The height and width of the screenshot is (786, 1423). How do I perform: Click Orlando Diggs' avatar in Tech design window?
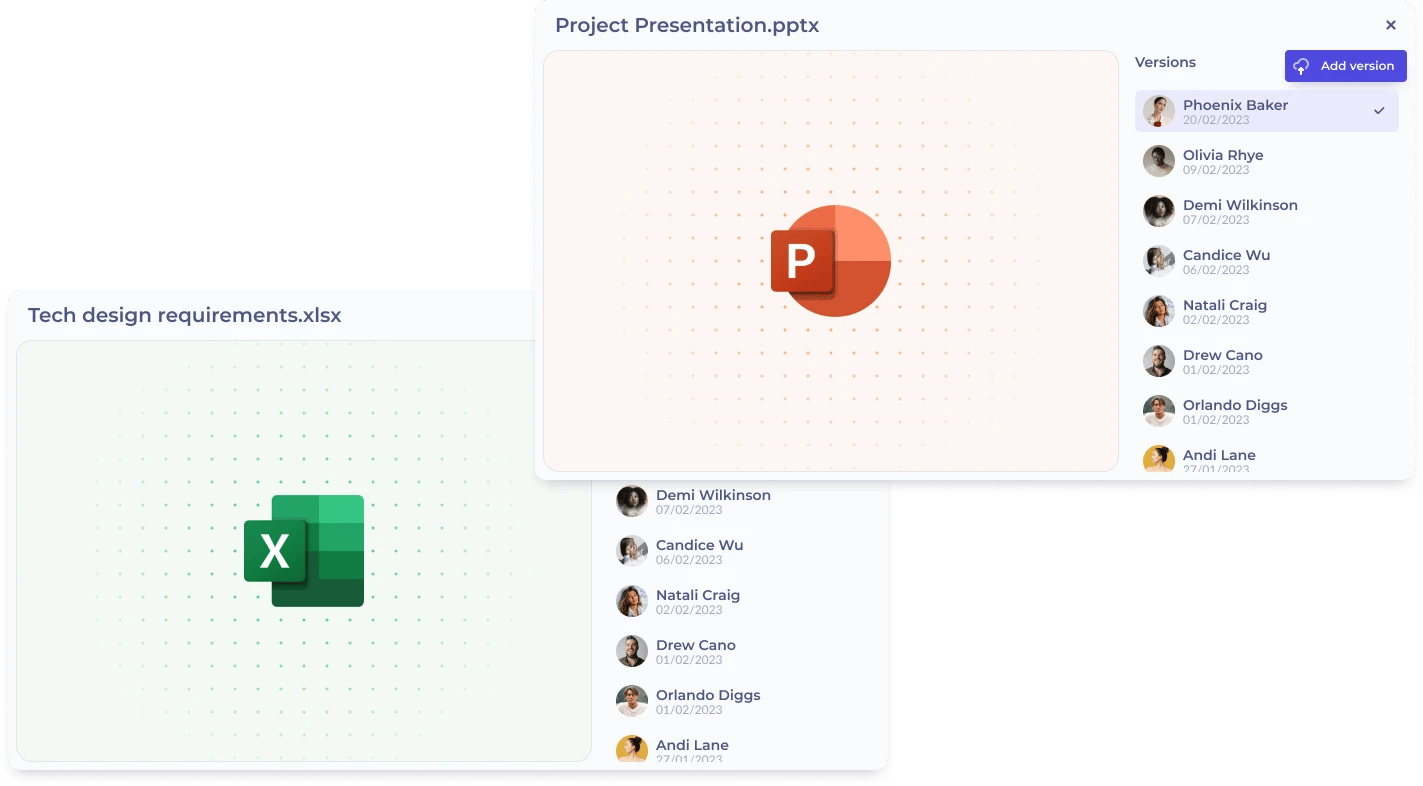tap(632, 701)
